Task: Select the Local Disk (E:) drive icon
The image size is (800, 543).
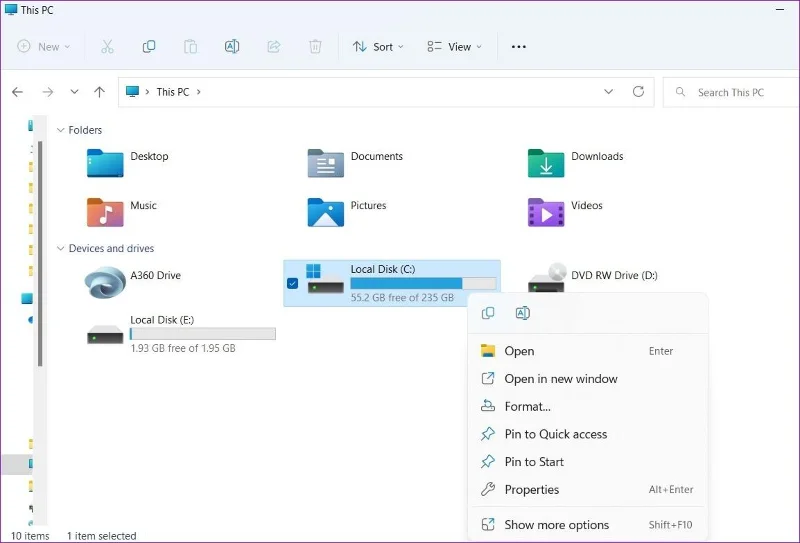Action: [x=105, y=335]
